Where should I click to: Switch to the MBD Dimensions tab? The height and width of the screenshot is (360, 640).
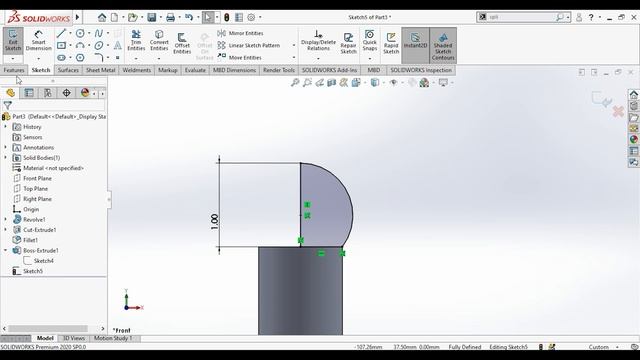(234, 70)
